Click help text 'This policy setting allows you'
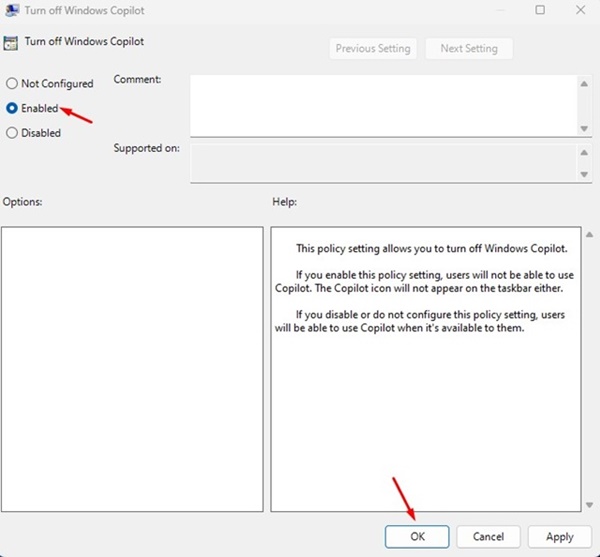 tap(432, 249)
